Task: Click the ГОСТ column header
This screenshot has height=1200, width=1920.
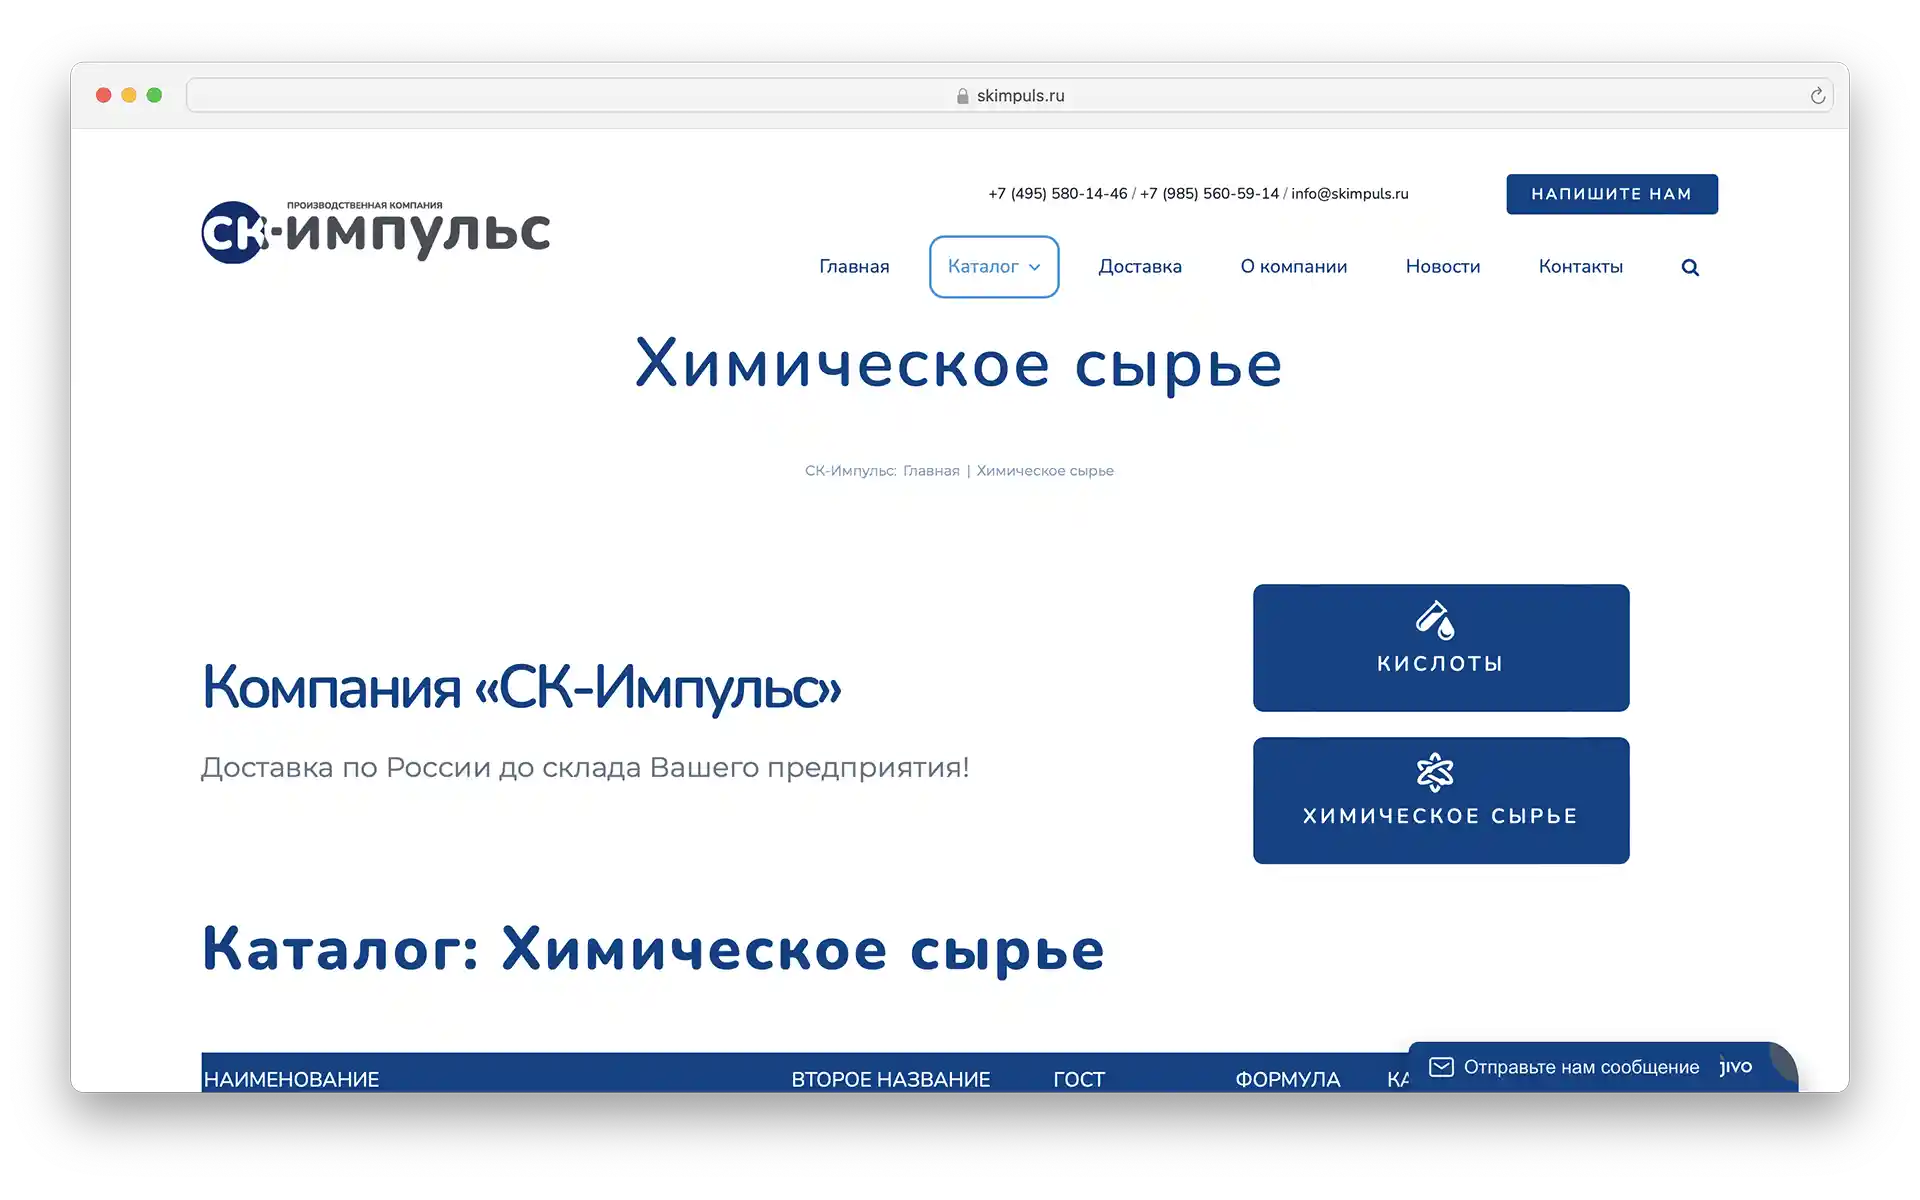Action: [x=1079, y=1079]
